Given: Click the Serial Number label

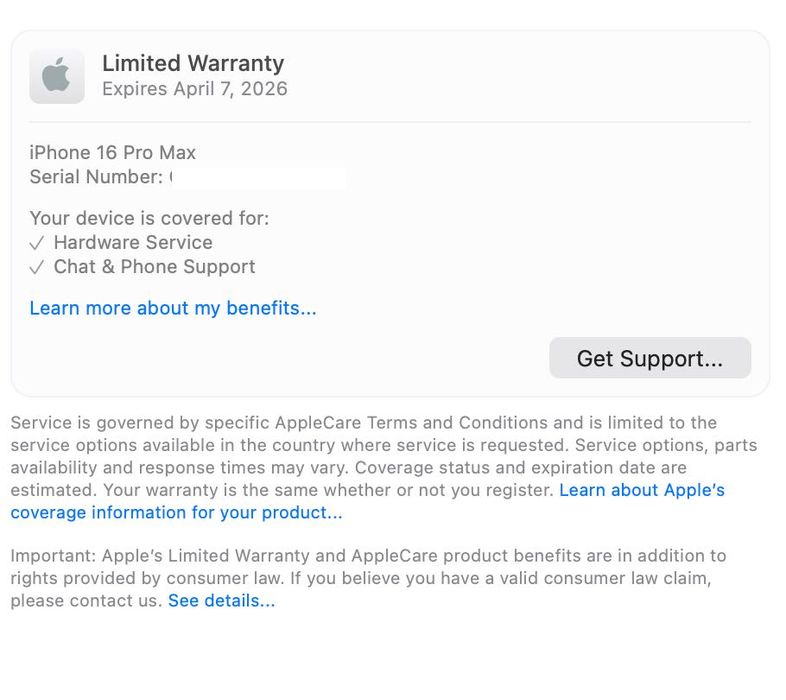Looking at the screenshot, I should click(x=96, y=177).
